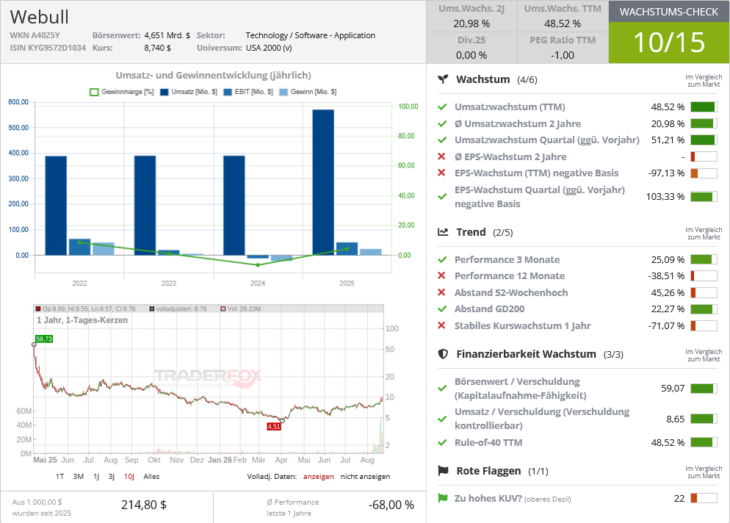Image resolution: width=730 pixels, height=523 pixels.
Task: Click checkmark next to Ø Umsatzwachstum 2 Jahre
Action: (442, 124)
